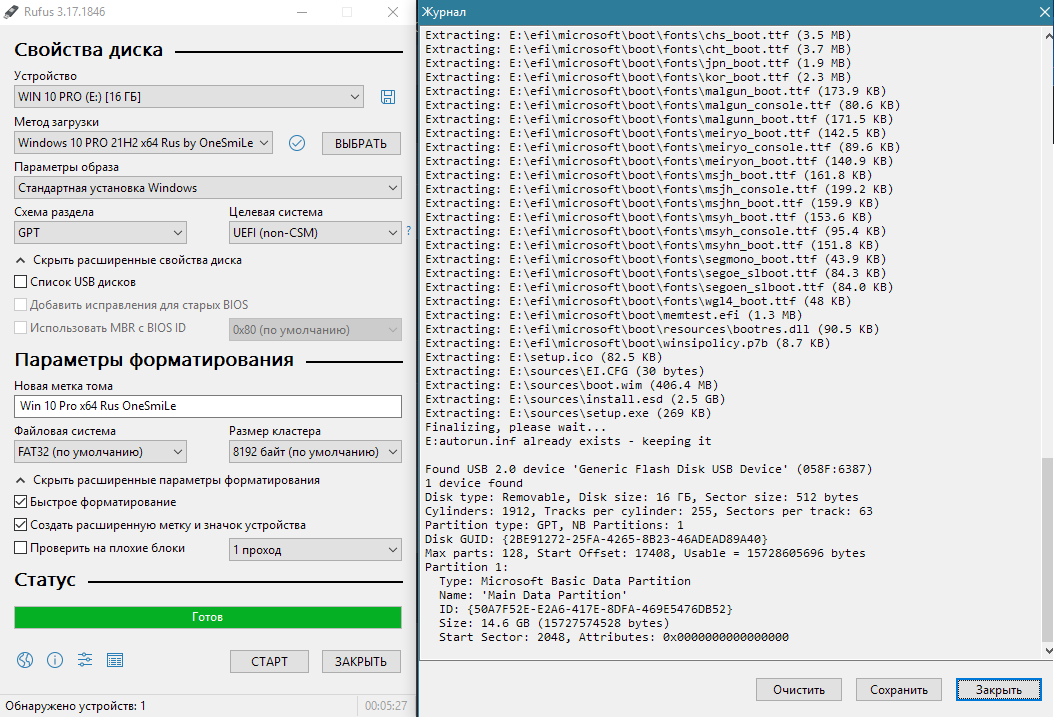Expand the 'Файловая система' FAT32 dropdown

[101, 453]
